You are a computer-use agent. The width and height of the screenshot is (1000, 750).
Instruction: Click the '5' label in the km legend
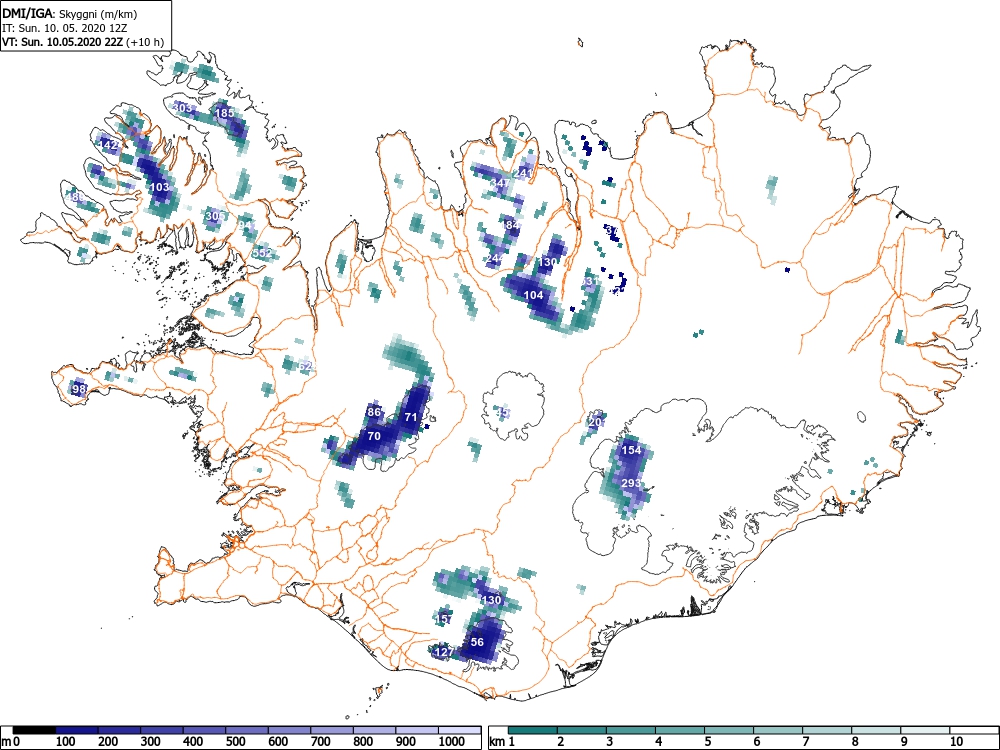(x=707, y=742)
